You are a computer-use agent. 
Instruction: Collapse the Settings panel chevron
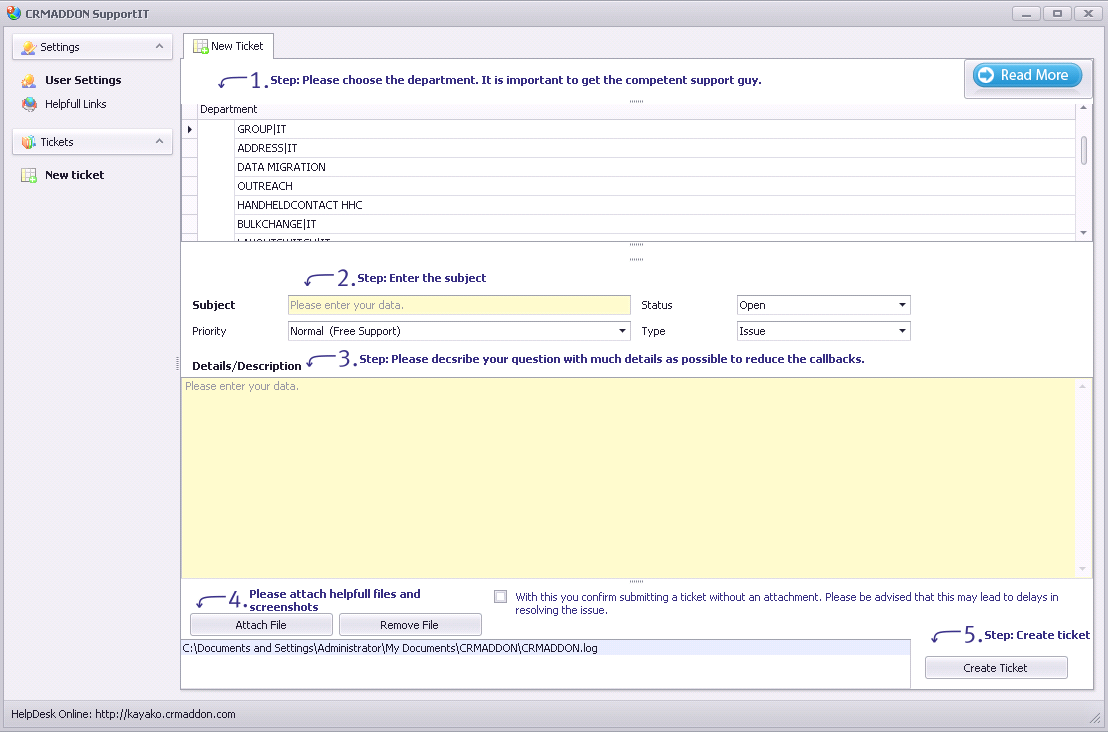point(159,47)
